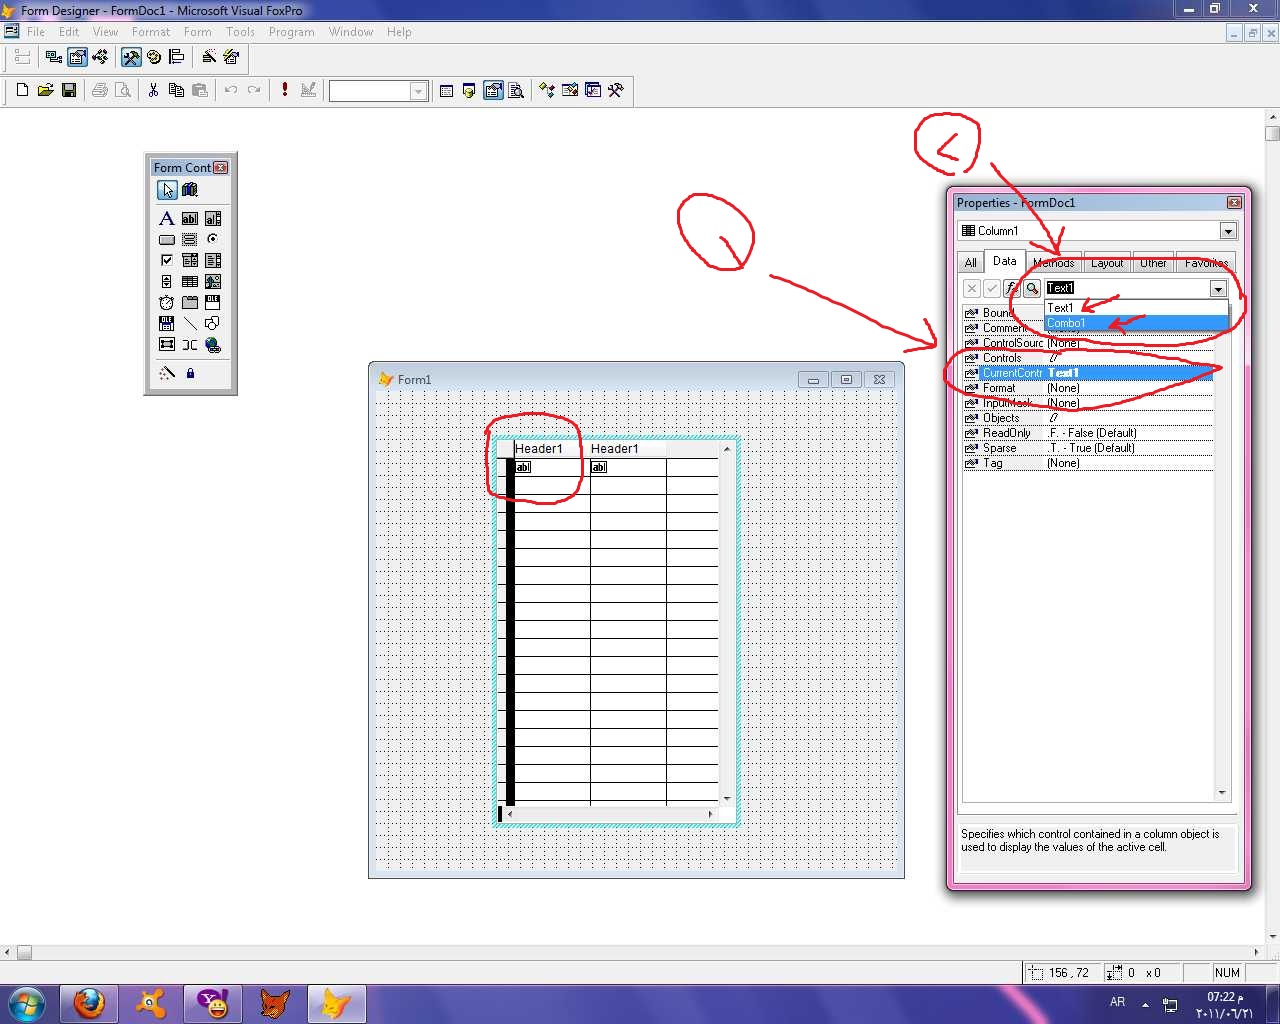This screenshot has height=1024, width=1280.
Task: Pick the Grid control in toolbox
Action: click(190, 281)
